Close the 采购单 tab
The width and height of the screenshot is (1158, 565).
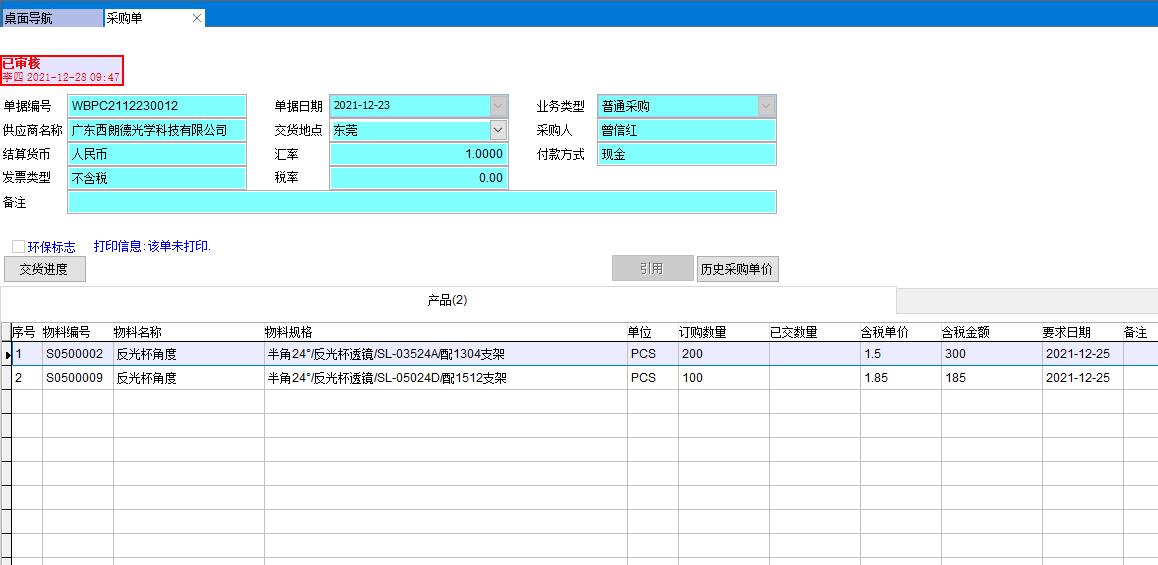197,19
